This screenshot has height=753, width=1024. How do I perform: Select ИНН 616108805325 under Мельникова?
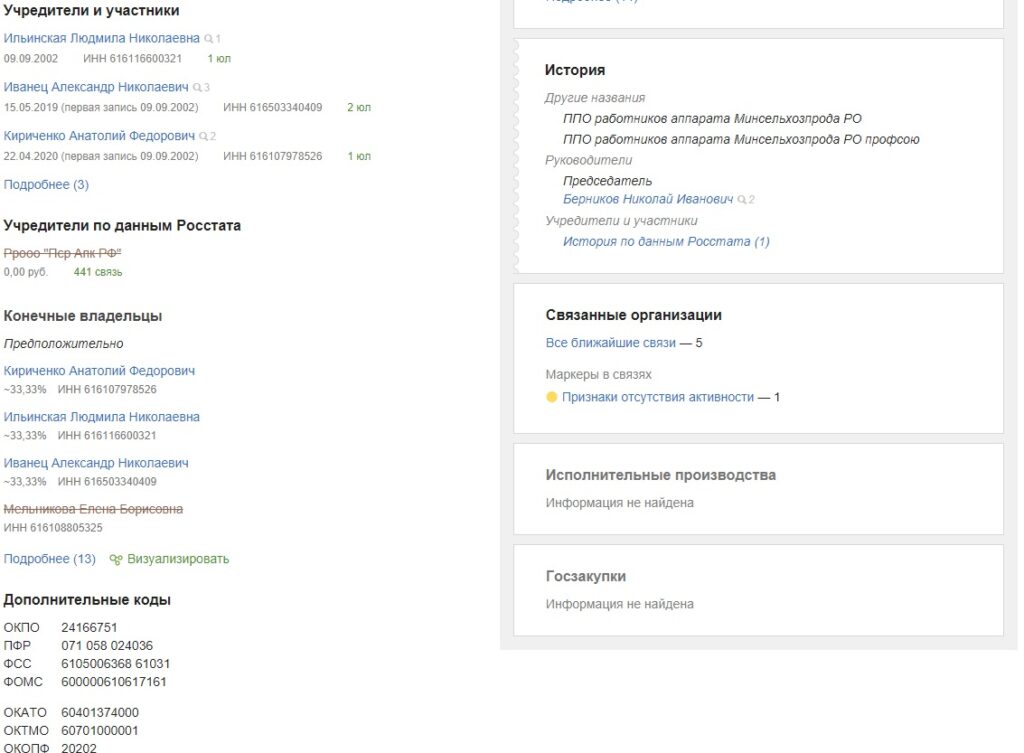53,528
